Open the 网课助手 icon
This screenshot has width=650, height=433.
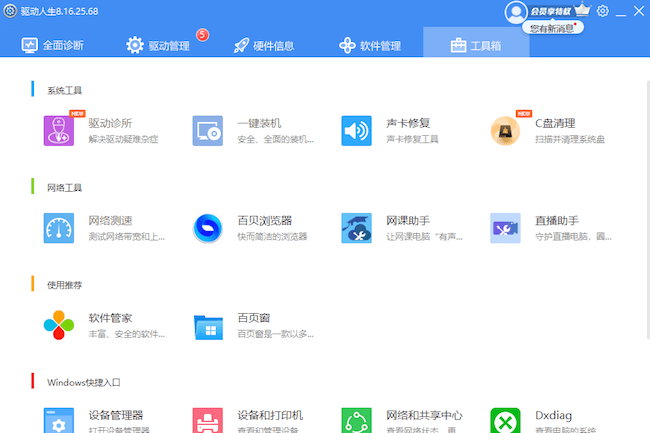click(357, 228)
